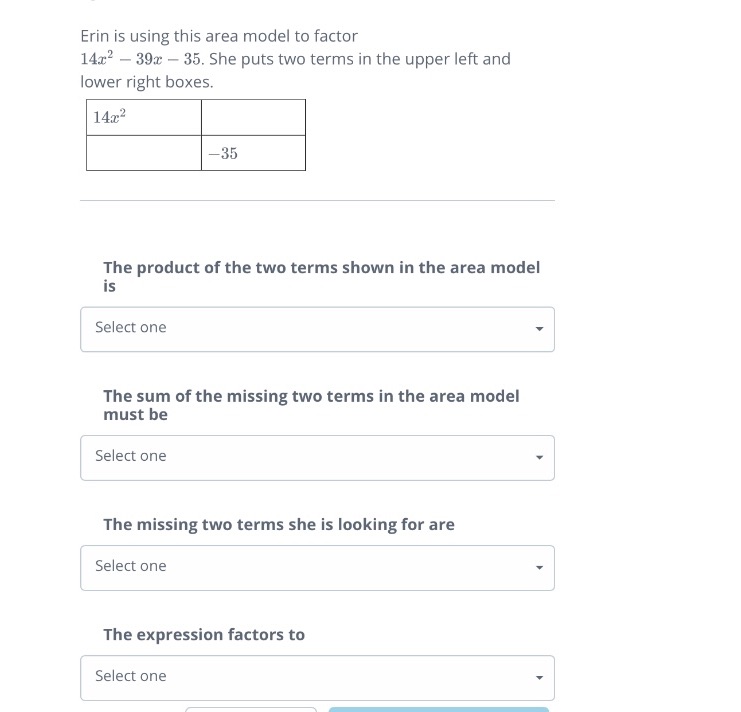Image resolution: width=741 pixels, height=712 pixels.
Task: Click the opening sentence "Erin is using this area model"
Action: 219,36
